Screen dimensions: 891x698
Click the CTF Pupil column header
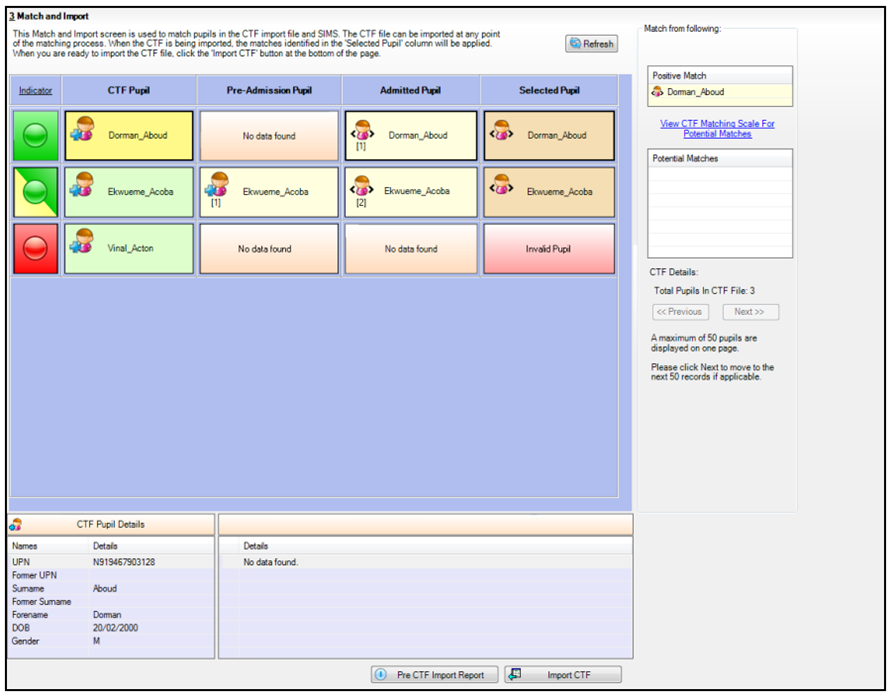click(x=130, y=91)
